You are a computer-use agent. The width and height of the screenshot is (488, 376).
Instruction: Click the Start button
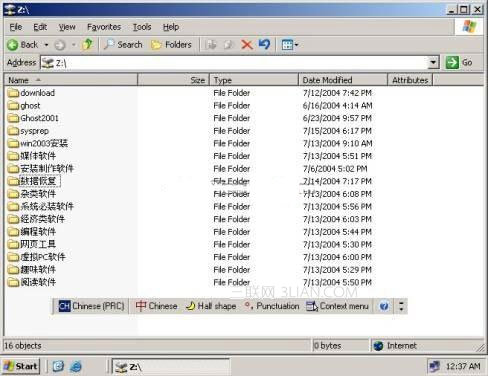[21, 366]
